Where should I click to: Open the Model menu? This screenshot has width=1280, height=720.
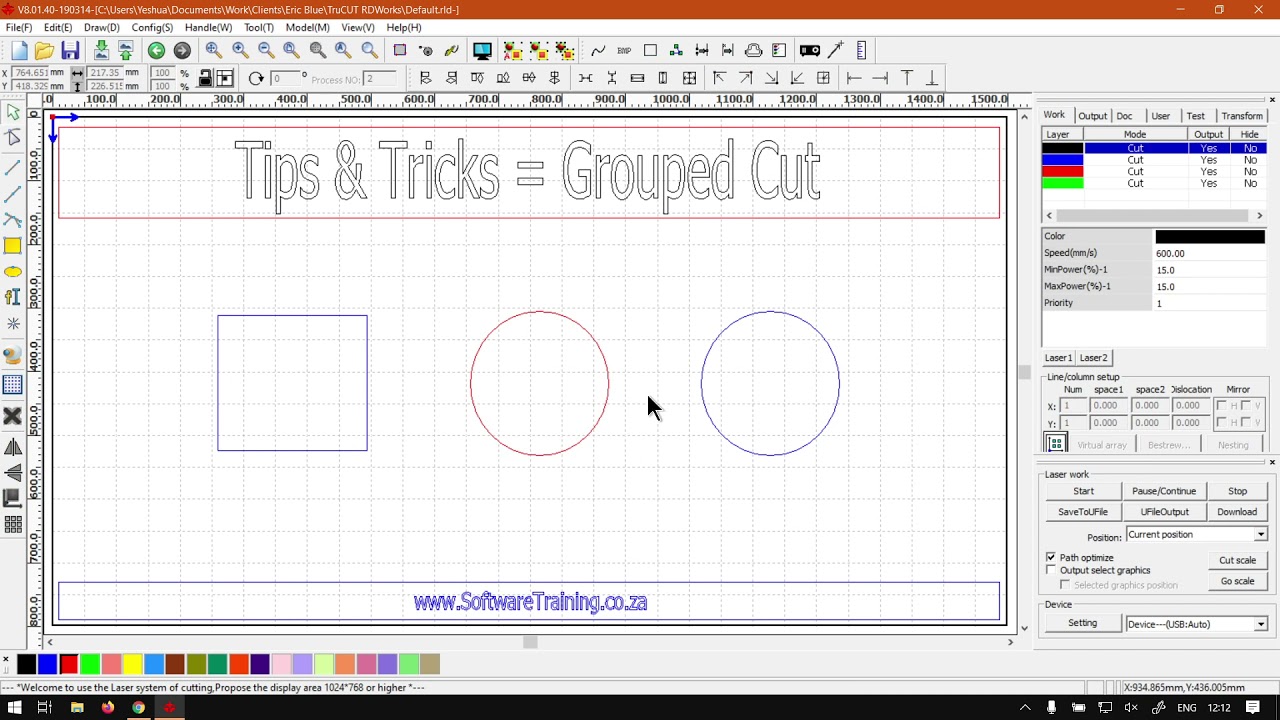tap(307, 28)
